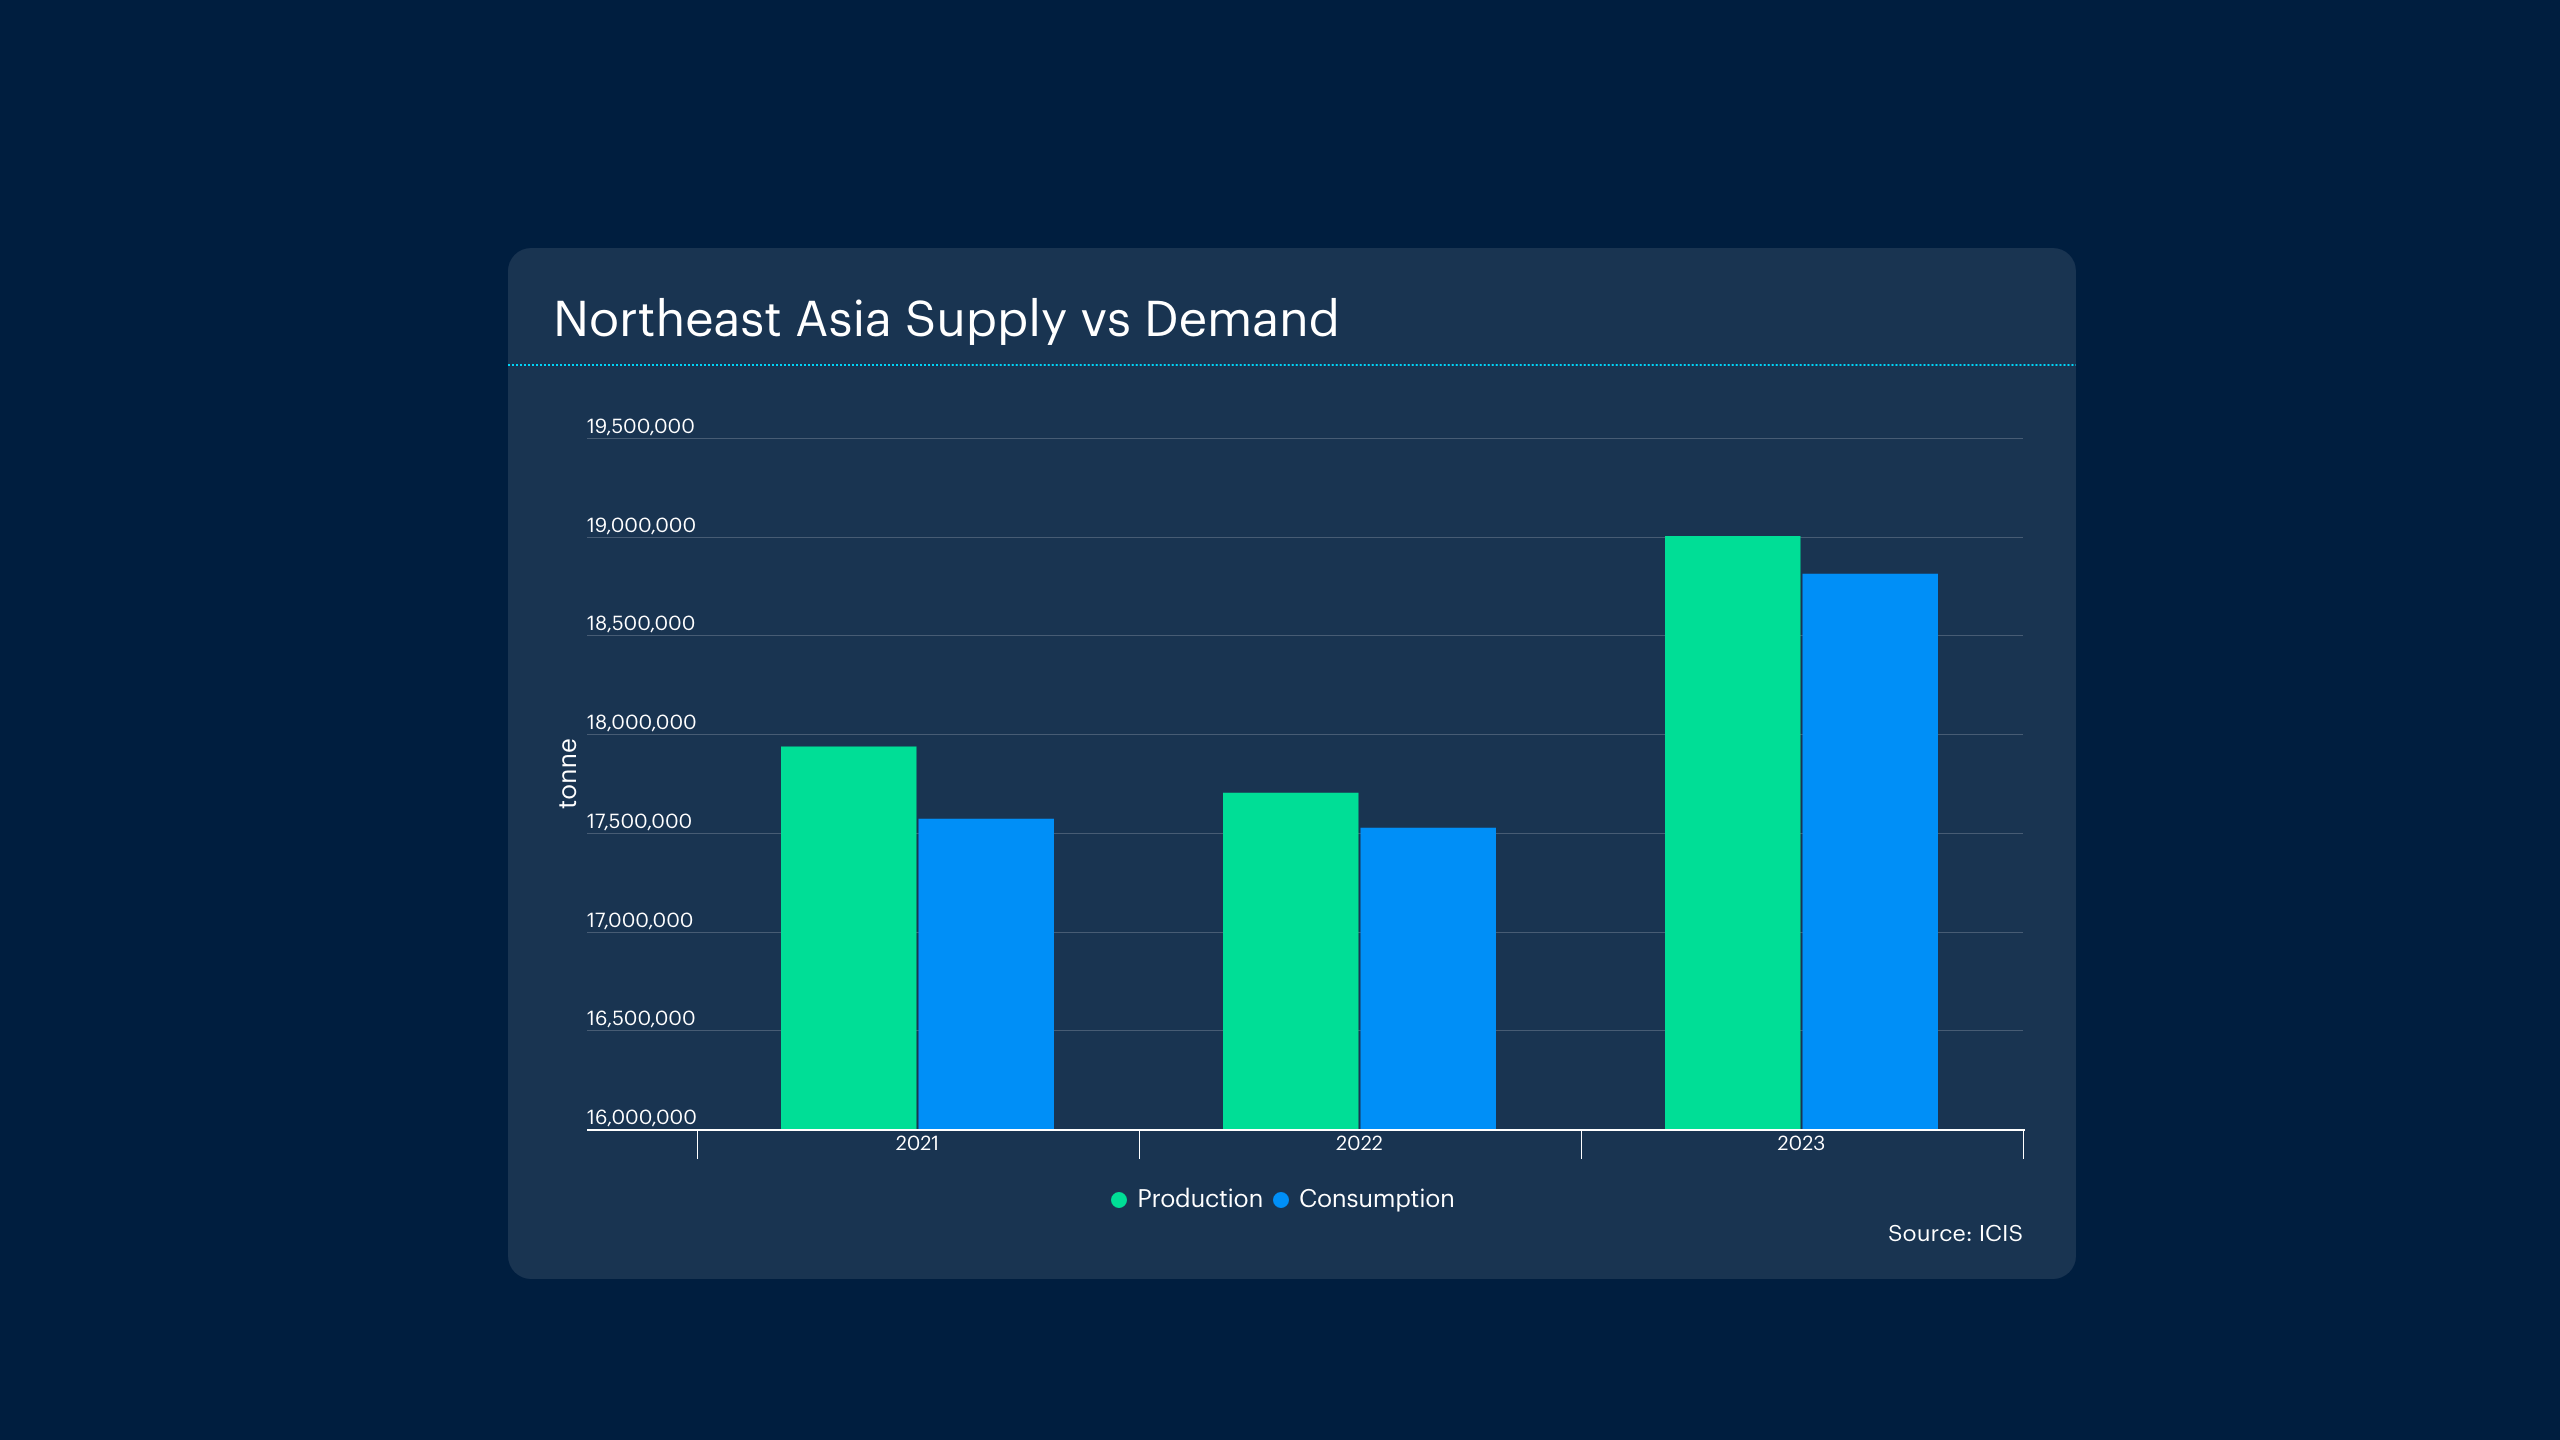Click the 2022 x-axis label

coord(1358,1143)
